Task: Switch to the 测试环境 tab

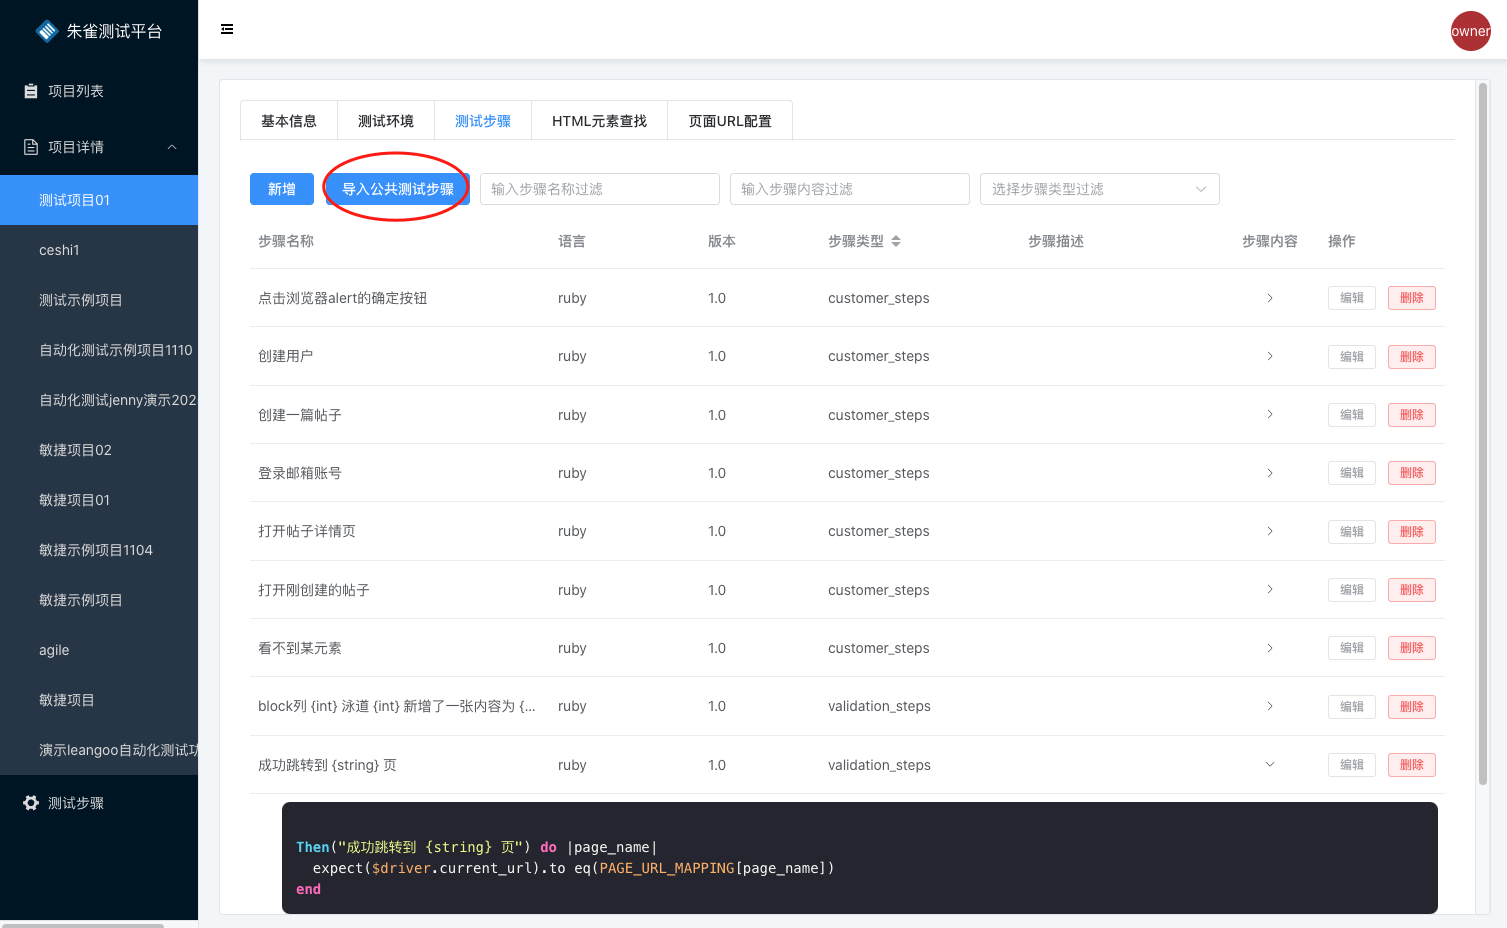Action: tap(386, 121)
